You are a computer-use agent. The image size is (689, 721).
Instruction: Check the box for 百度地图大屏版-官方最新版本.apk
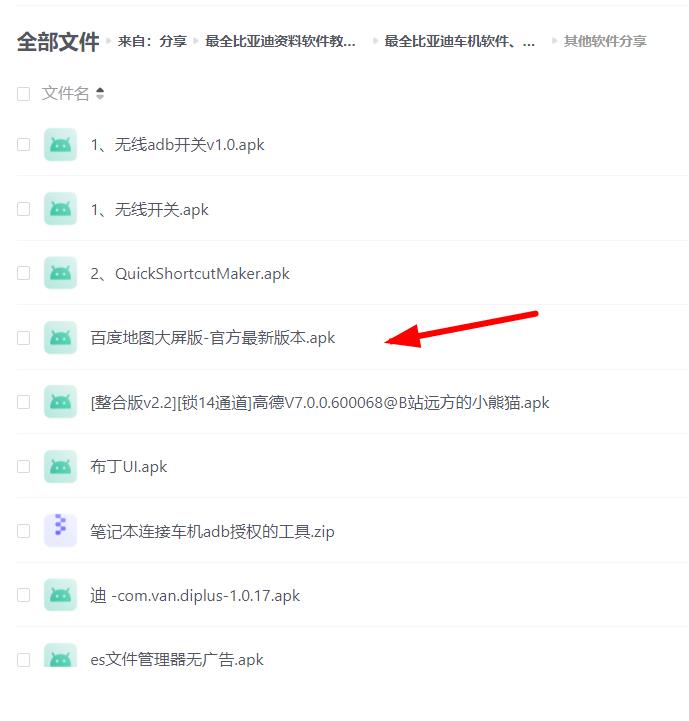point(23,338)
